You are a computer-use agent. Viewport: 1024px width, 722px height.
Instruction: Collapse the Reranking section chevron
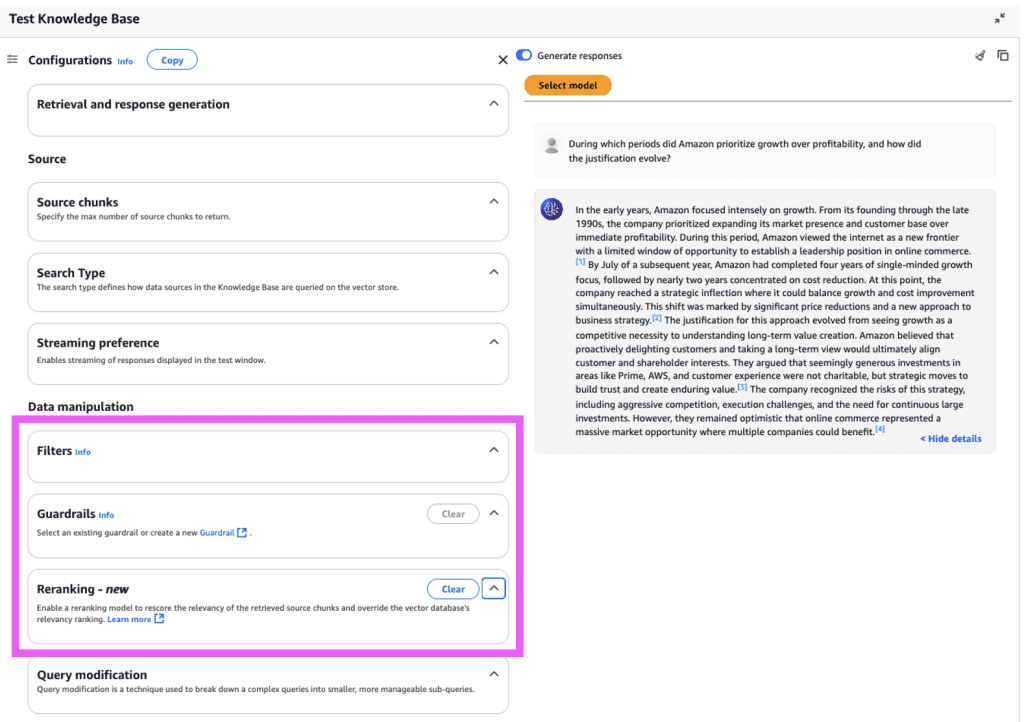493,589
